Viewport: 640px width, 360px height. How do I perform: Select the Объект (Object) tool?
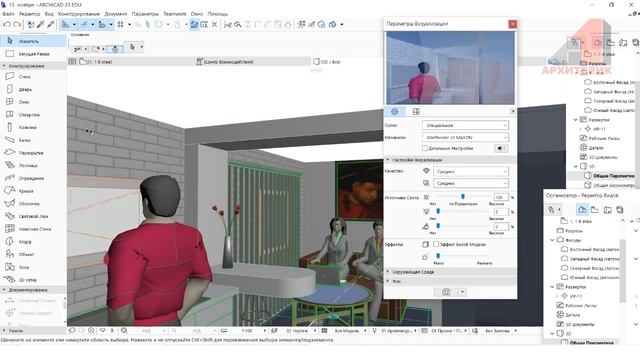[33, 254]
